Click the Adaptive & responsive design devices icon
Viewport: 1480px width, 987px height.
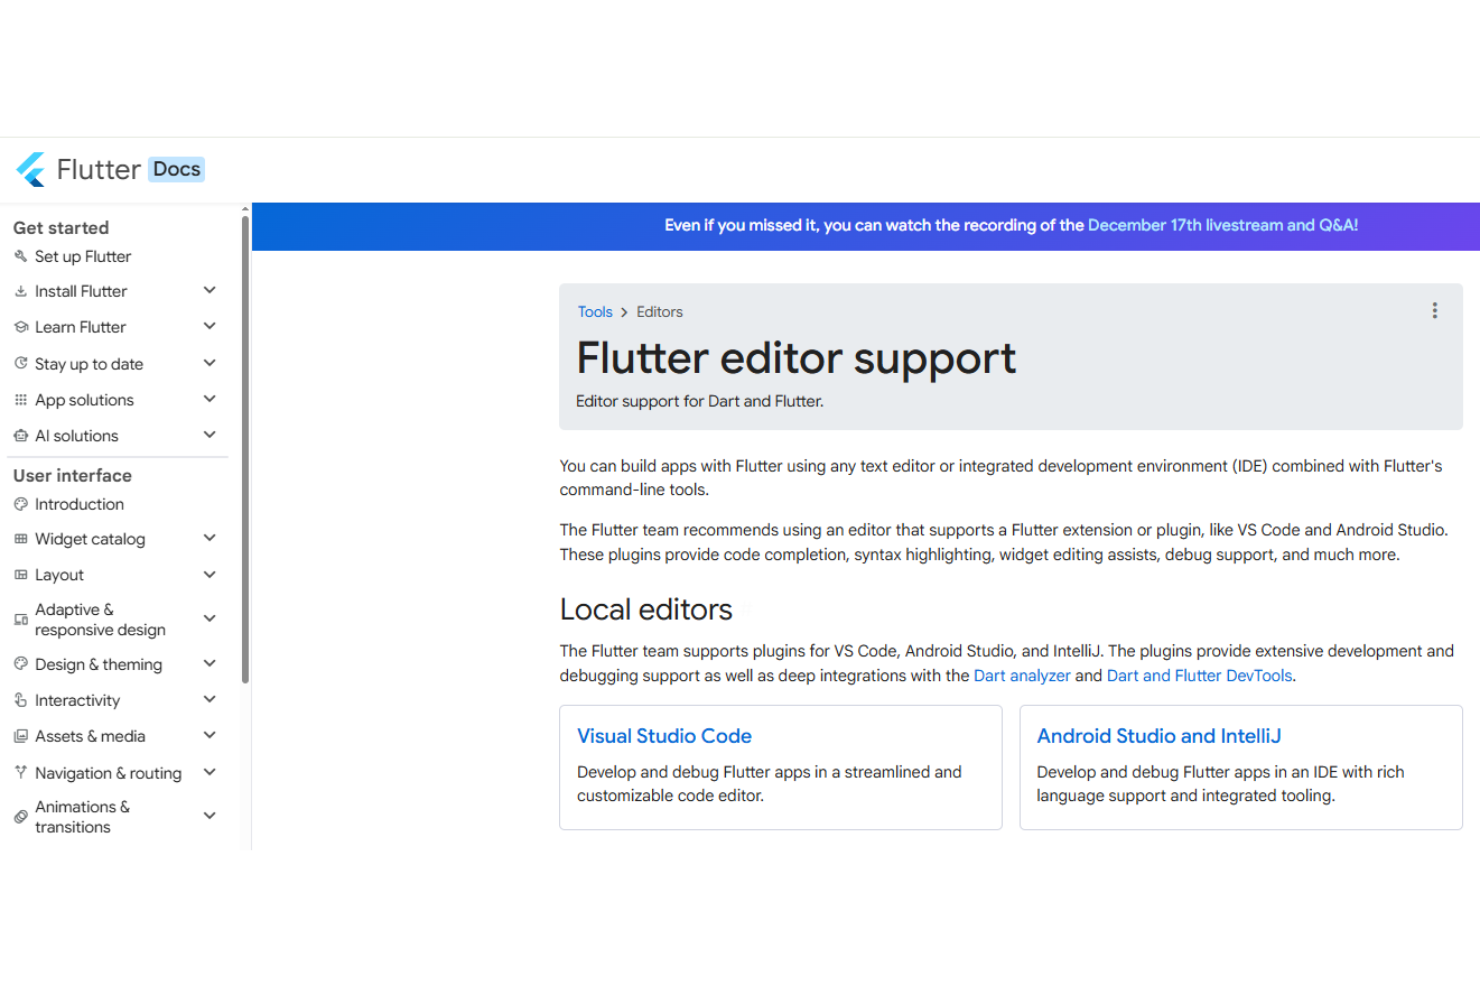click(20, 619)
